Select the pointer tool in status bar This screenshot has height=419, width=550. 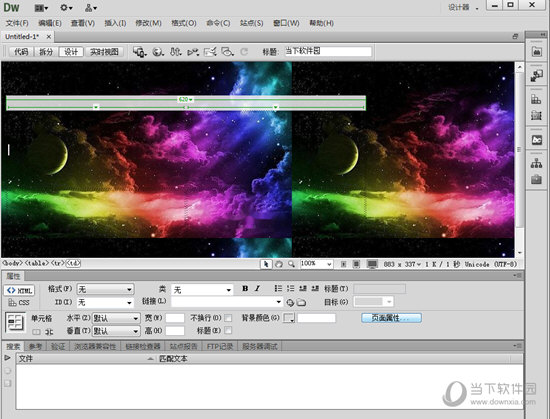266,264
